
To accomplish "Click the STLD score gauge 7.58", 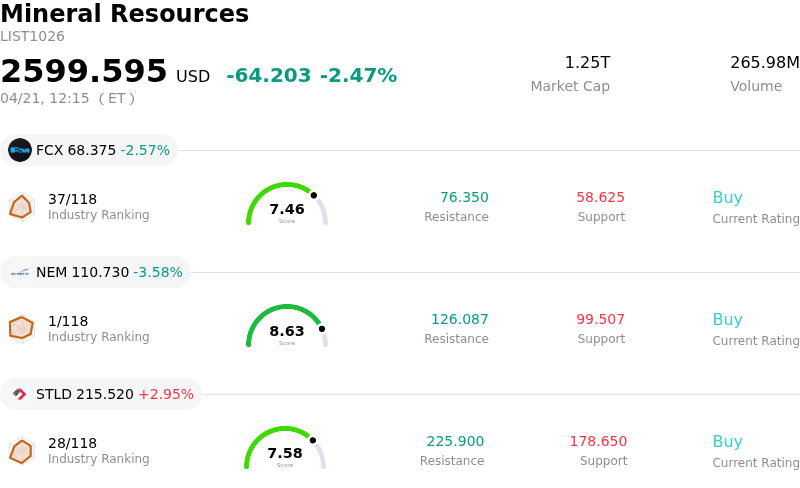I will click(x=285, y=450).
